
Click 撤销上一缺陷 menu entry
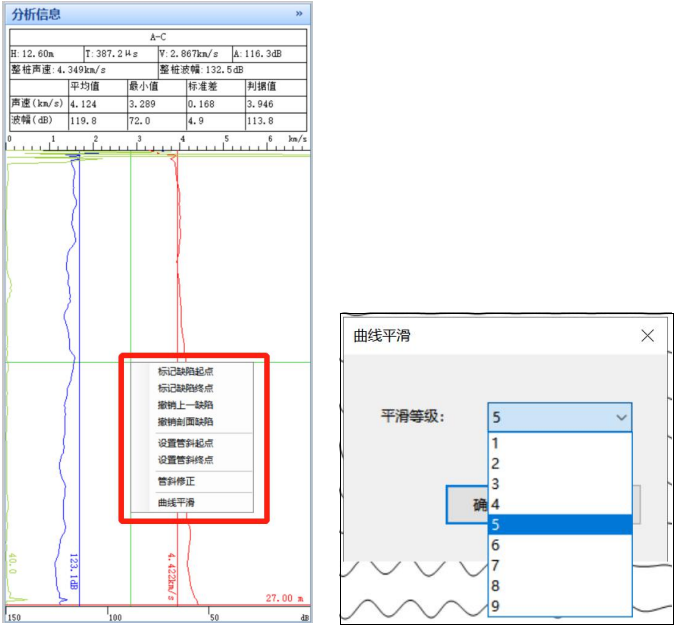pyautogui.click(x=185, y=405)
